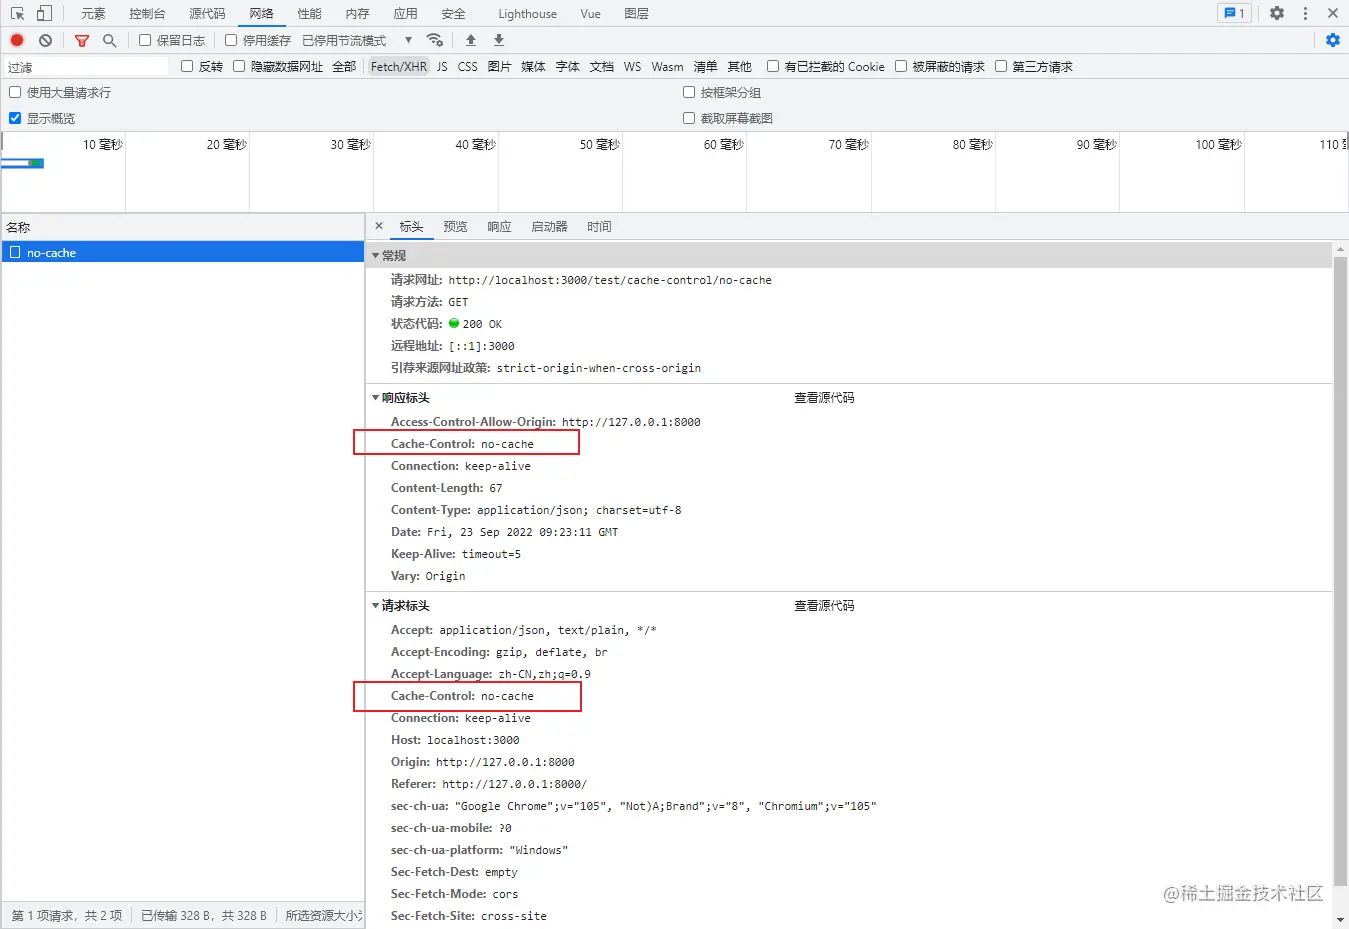Enable the 截取屏幕截图 checkbox
This screenshot has height=929, width=1349.
[689, 118]
